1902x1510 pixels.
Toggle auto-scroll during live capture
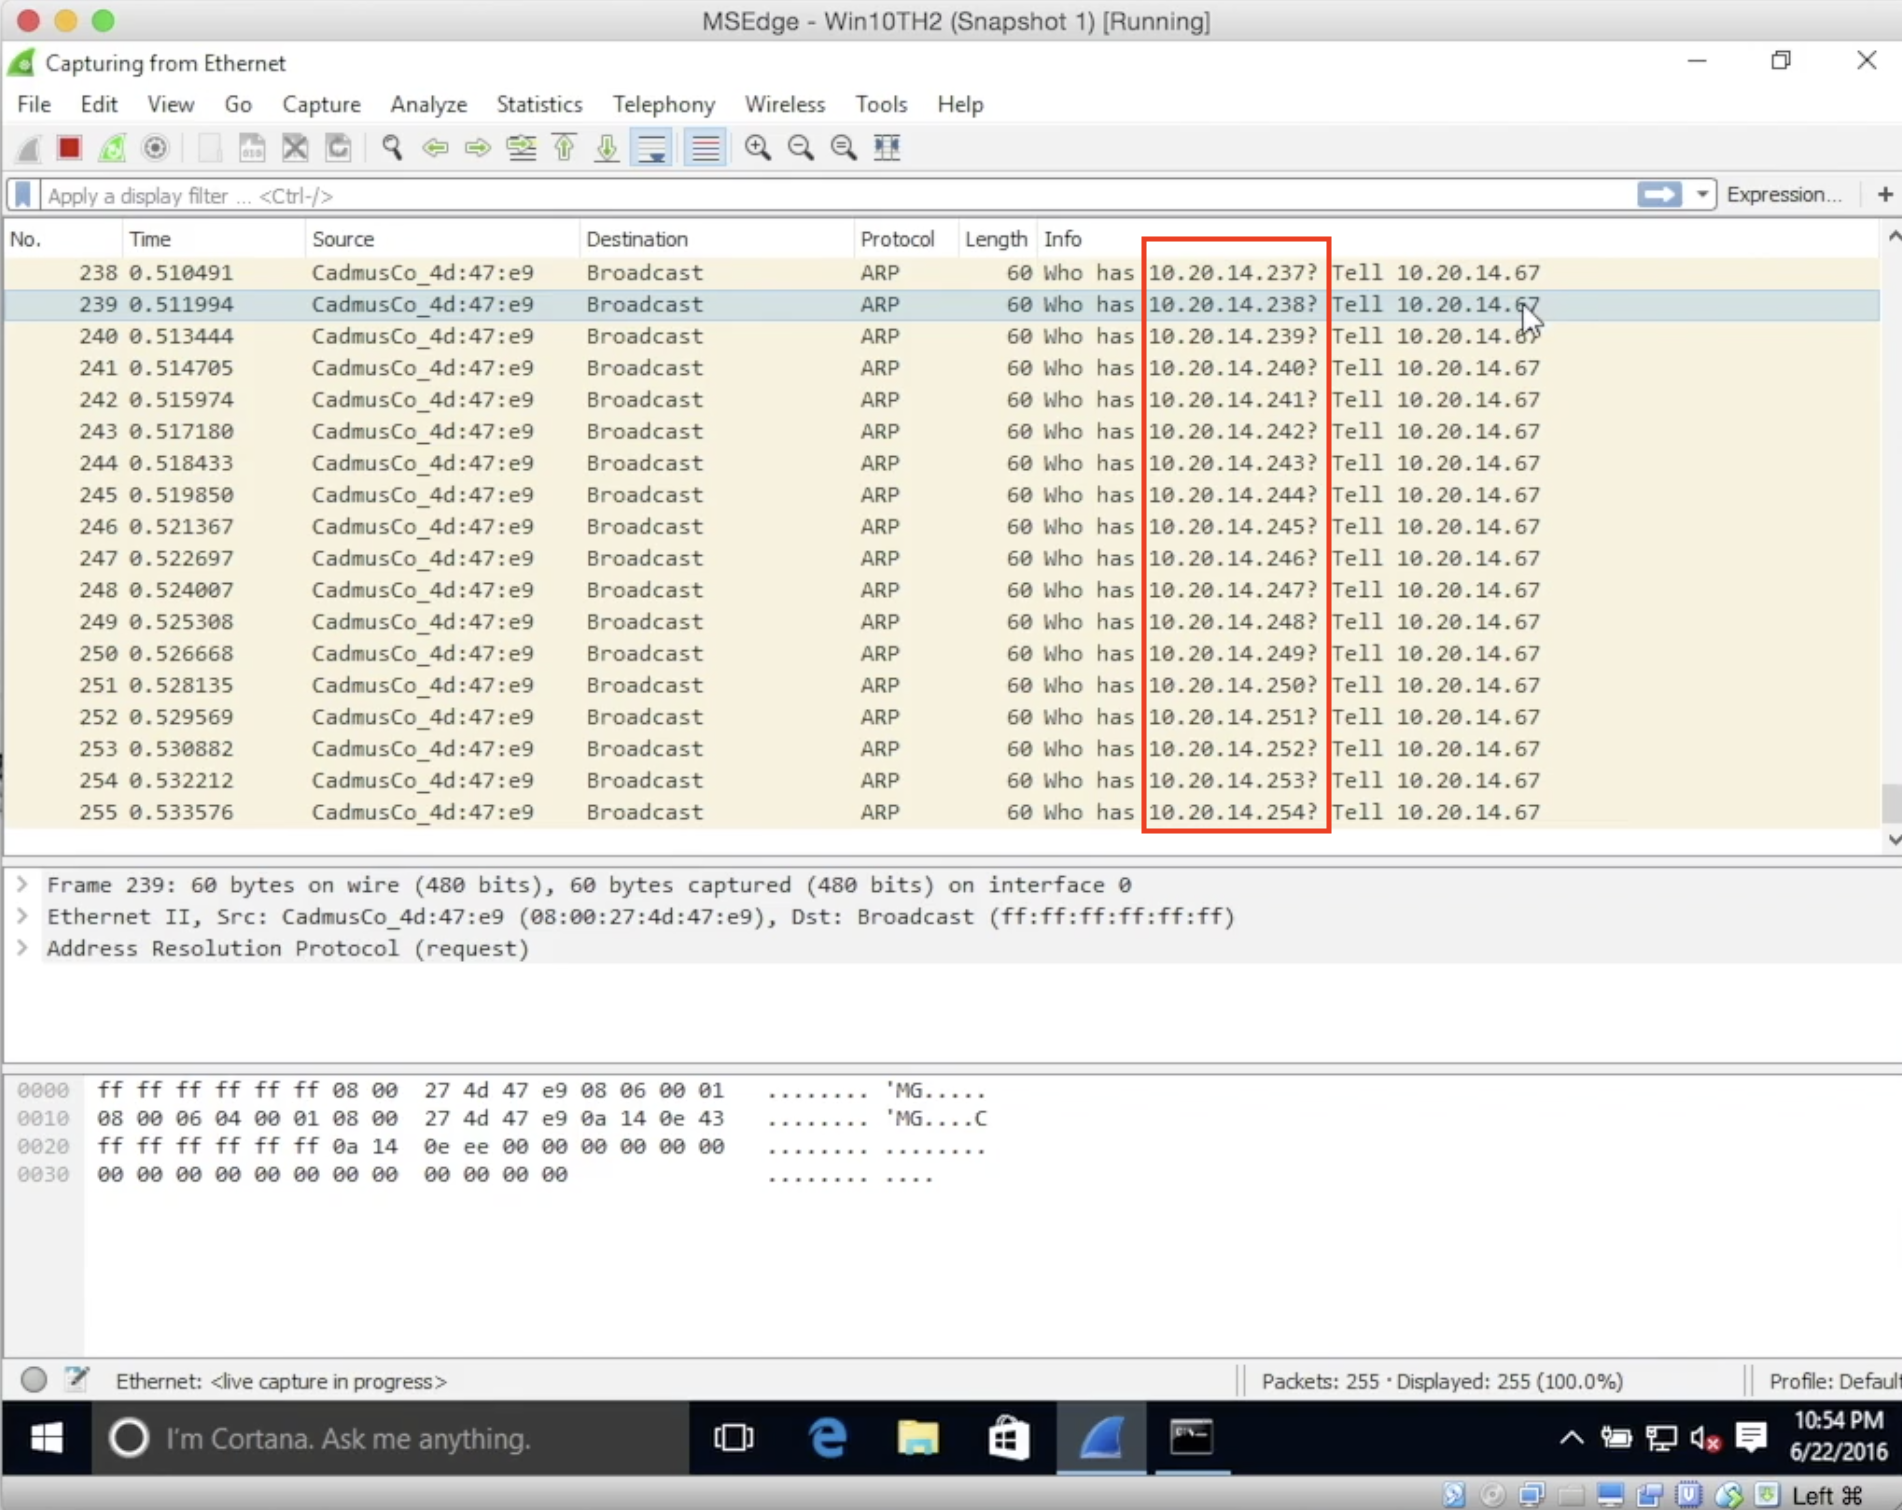(652, 148)
